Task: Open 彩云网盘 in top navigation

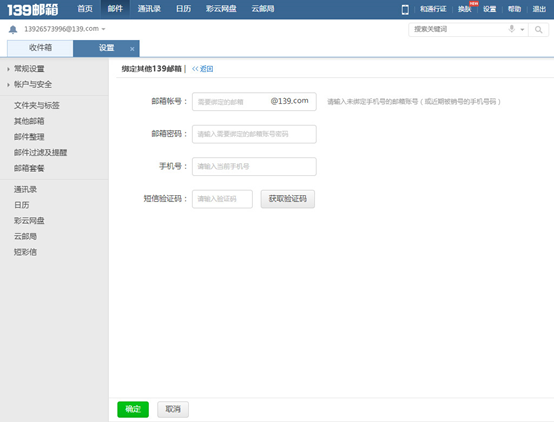Action: [x=221, y=9]
